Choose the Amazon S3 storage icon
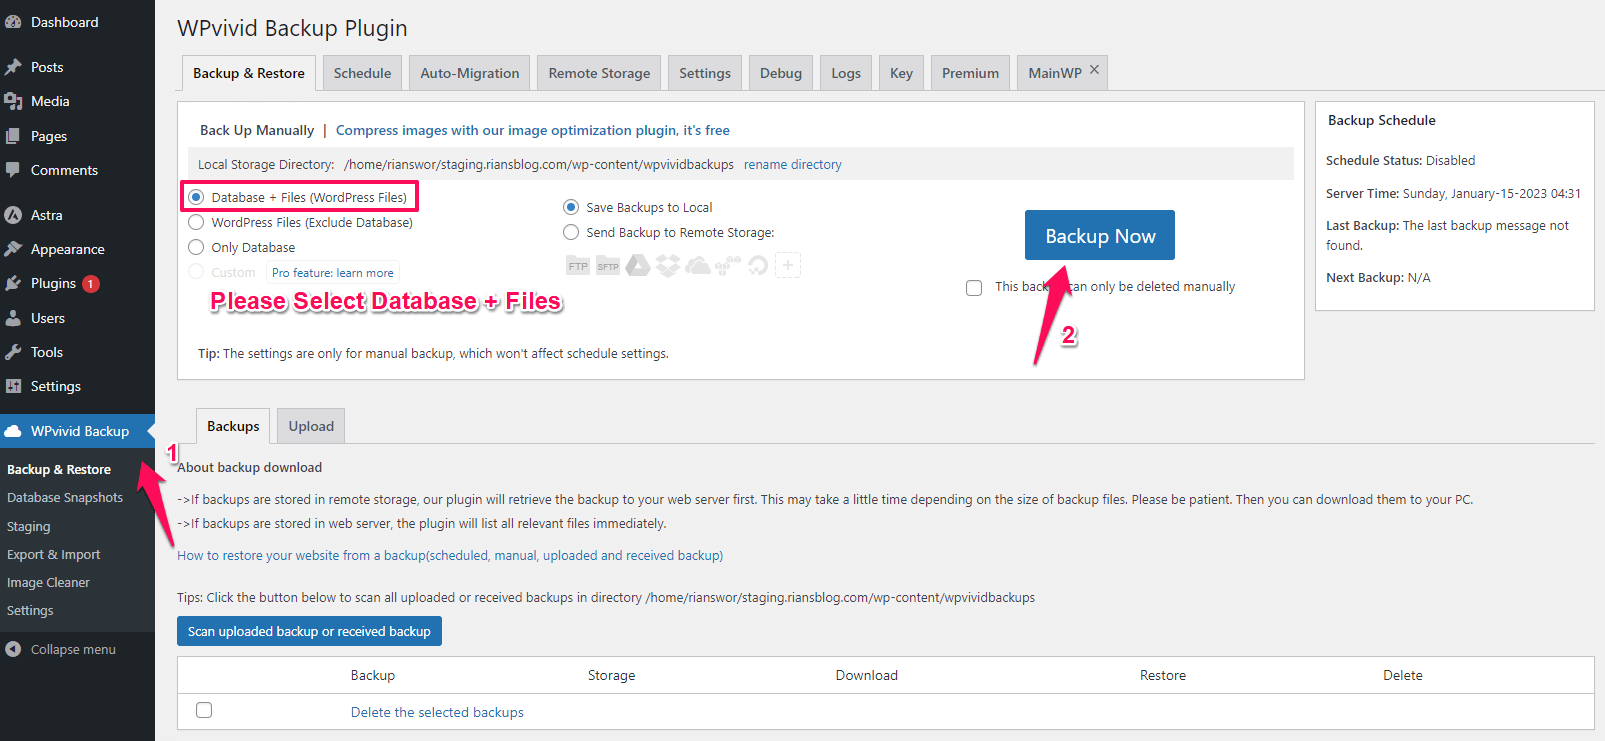 point(728,266)
